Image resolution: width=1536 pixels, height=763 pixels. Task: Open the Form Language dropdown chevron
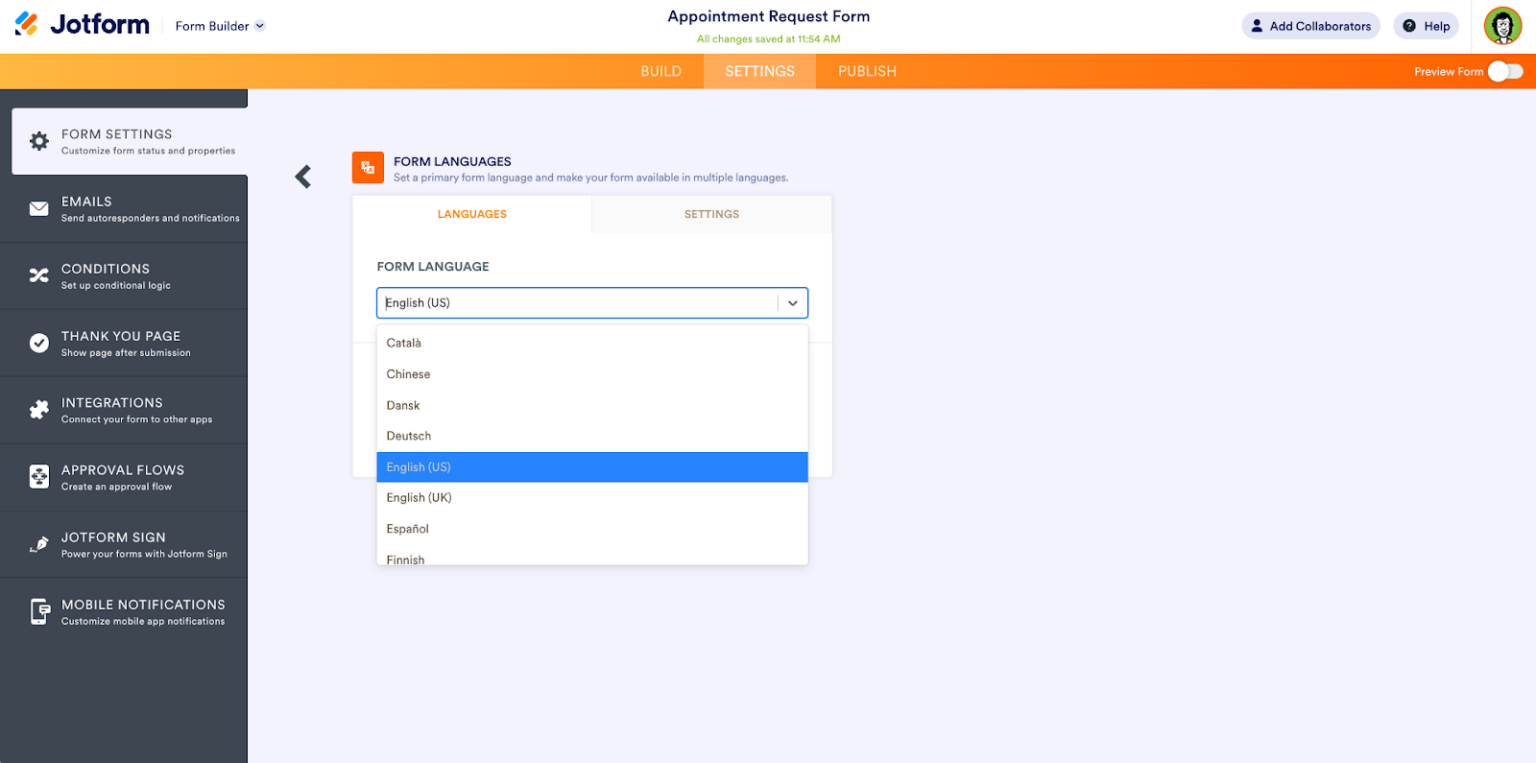(793, 302)
